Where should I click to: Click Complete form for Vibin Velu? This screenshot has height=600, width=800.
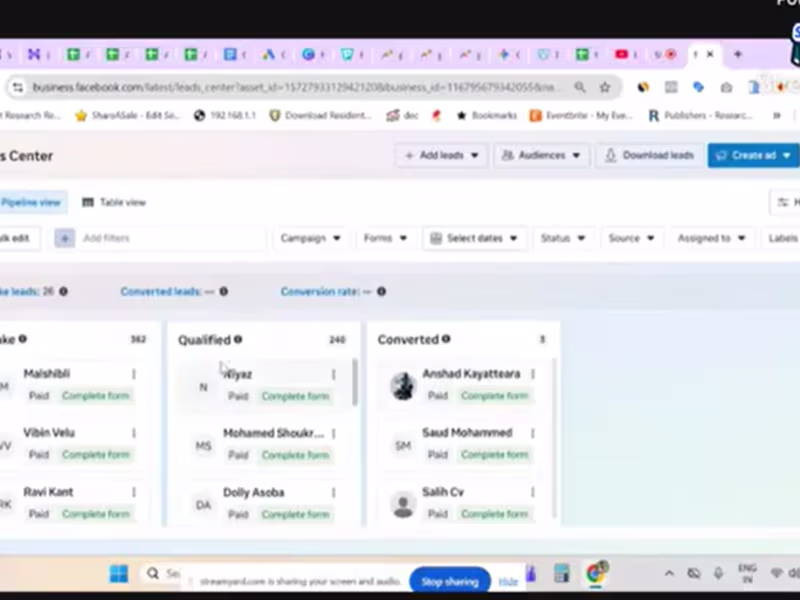tap(95, 454)
